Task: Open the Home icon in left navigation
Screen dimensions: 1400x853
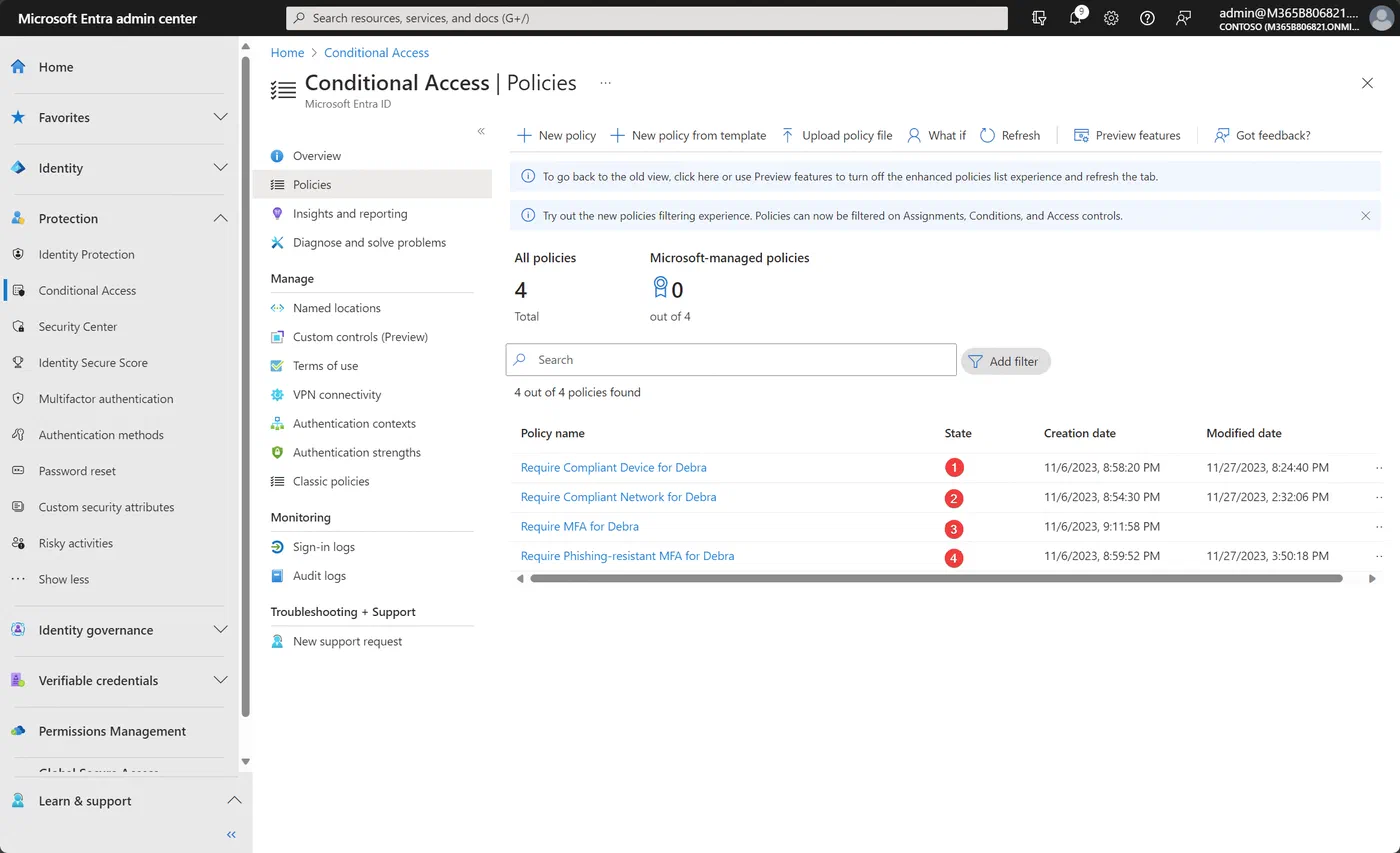Action: pos(18,67)
